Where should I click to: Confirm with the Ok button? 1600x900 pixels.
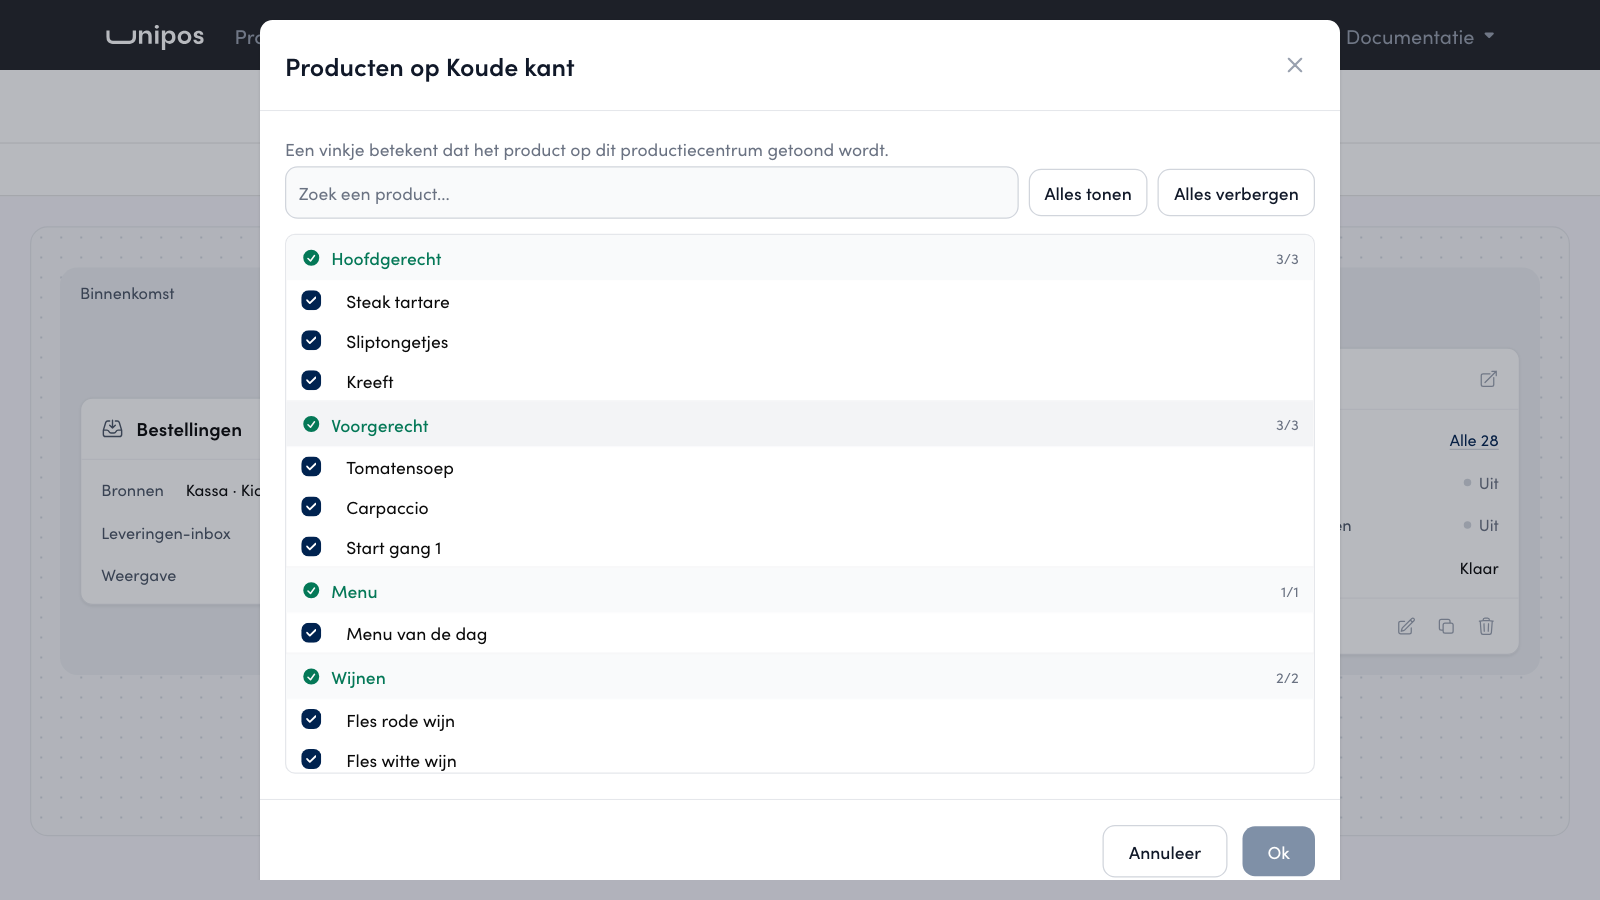point(1278,852)
